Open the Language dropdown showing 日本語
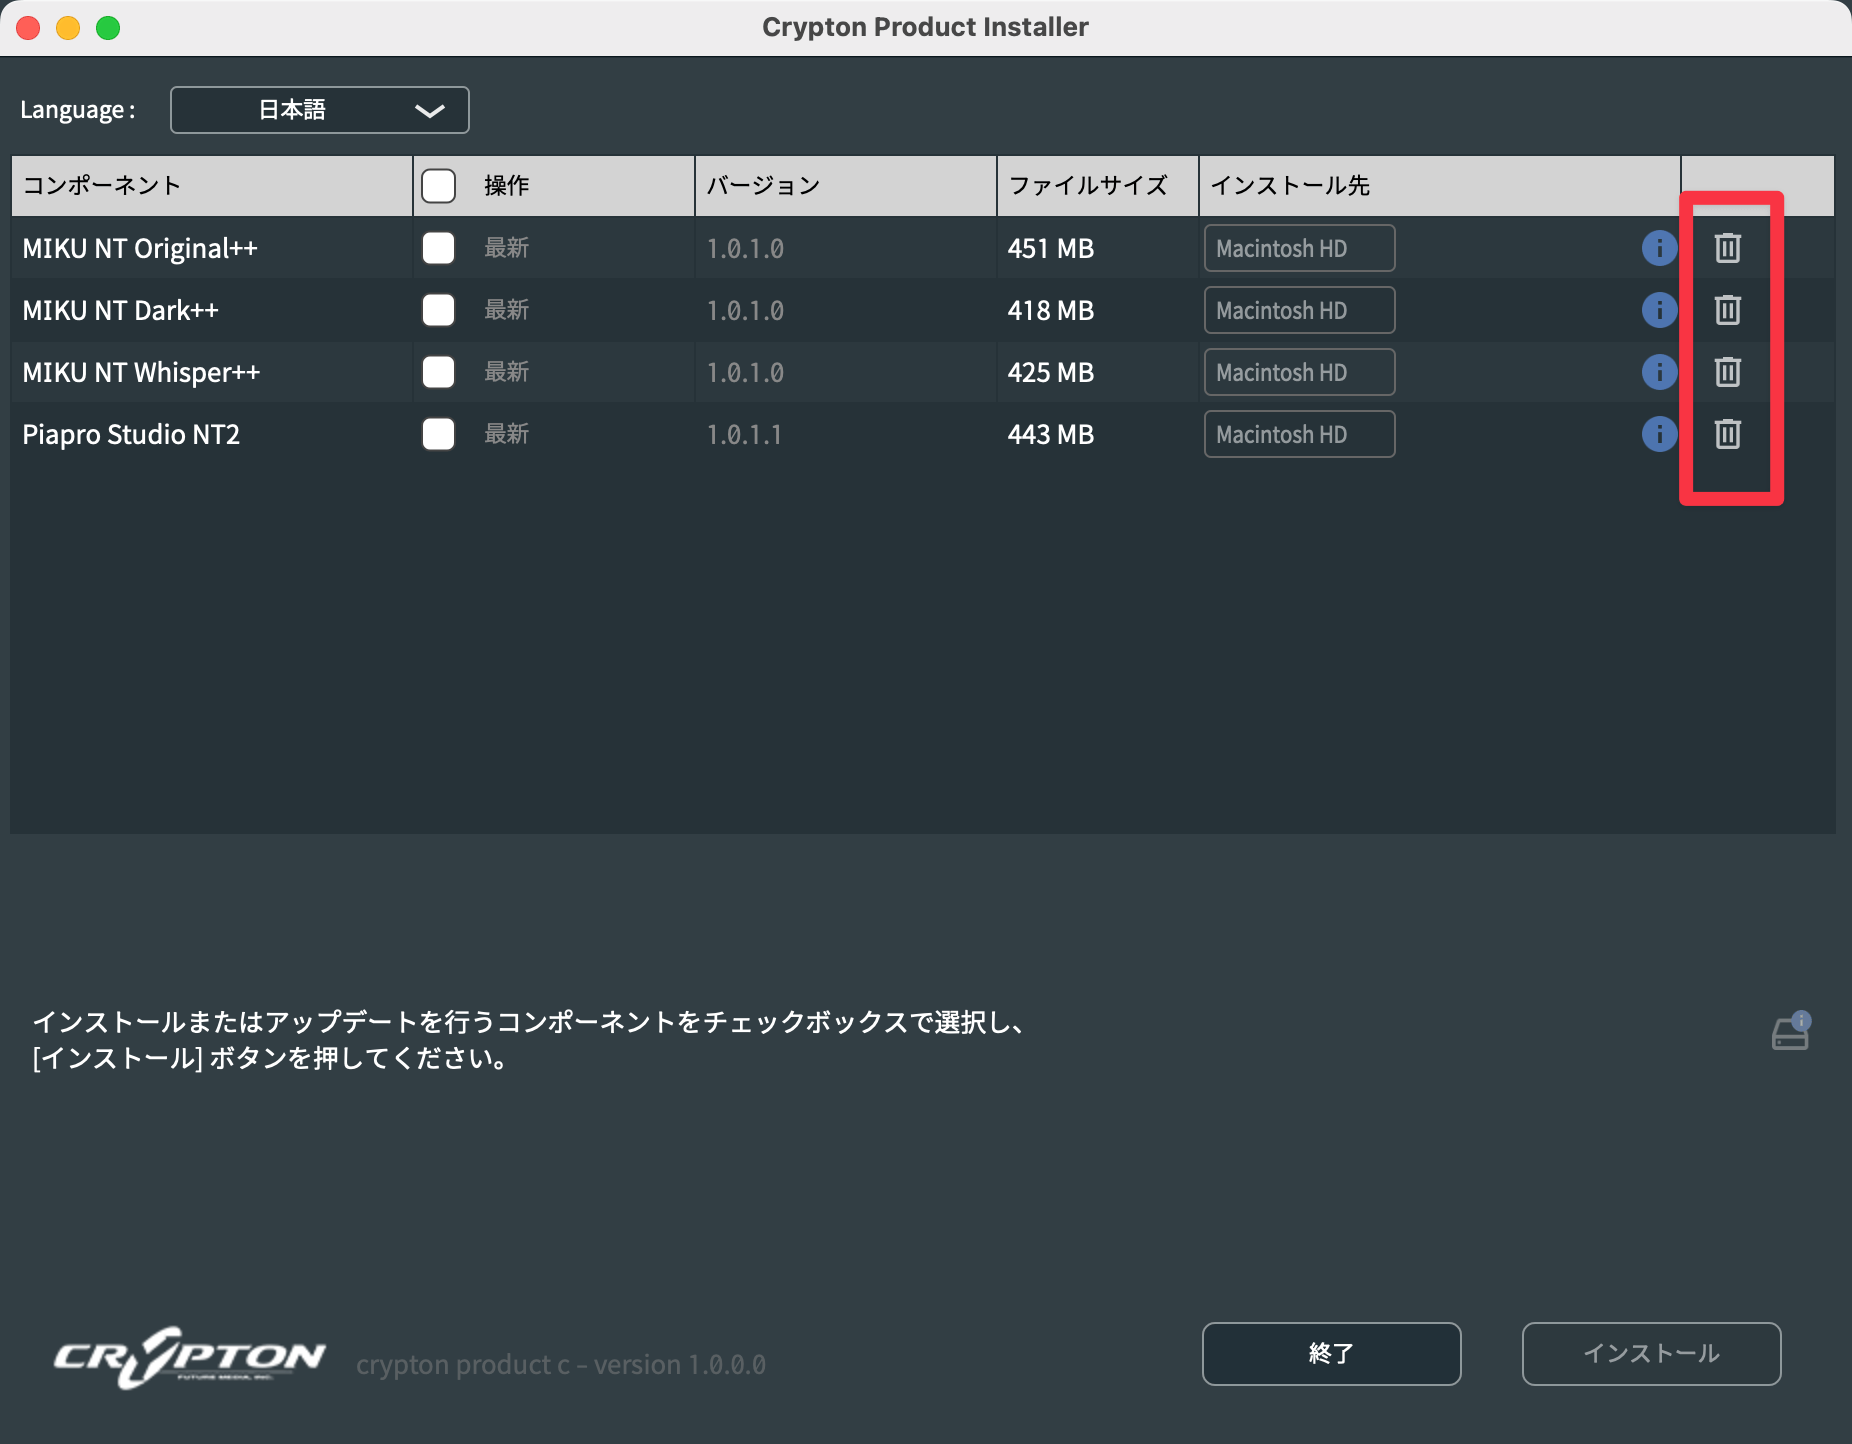 (320, 110)
